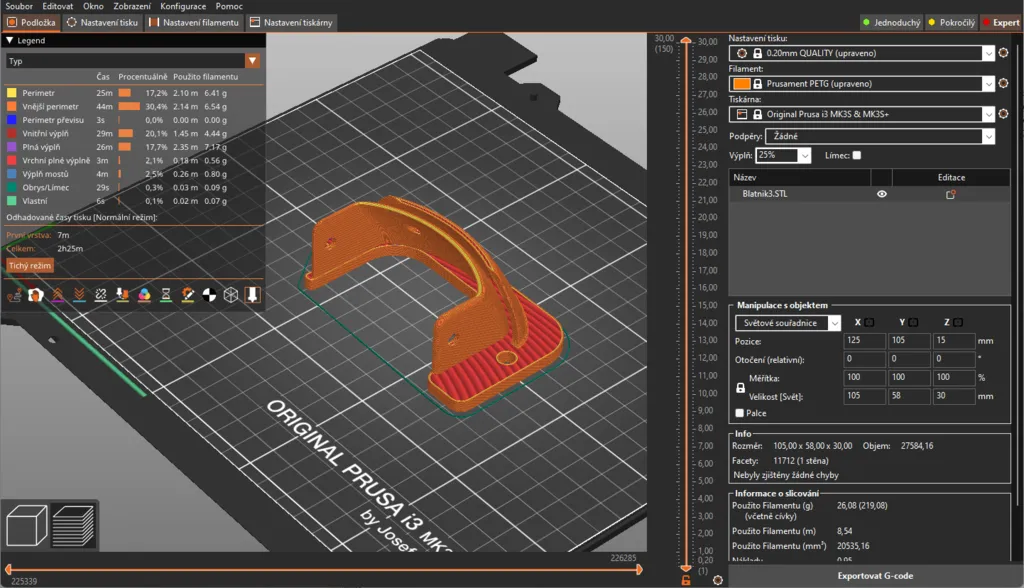Open print settings gear next to 0.20mm QUALITY
This screenshot has width=1024, height=588.
1004,52
